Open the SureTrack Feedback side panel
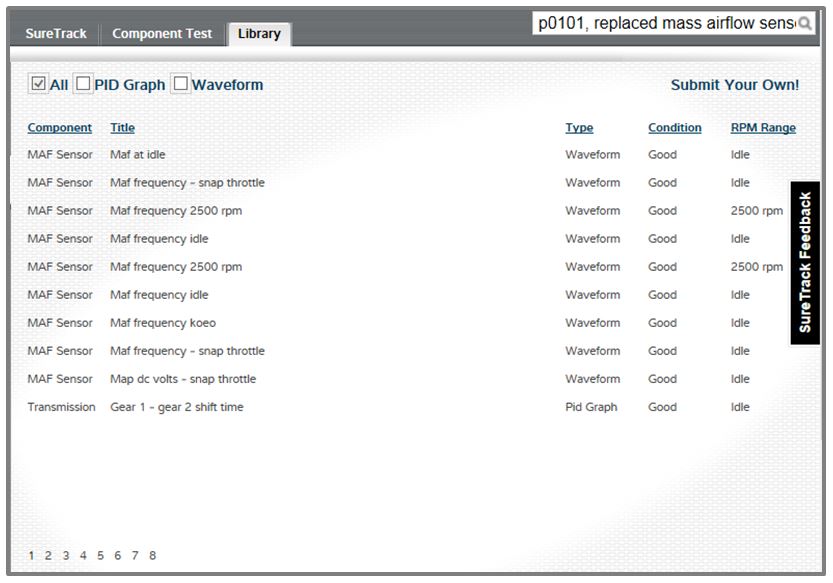The image size is (833, 583). (x=805, y=262)
